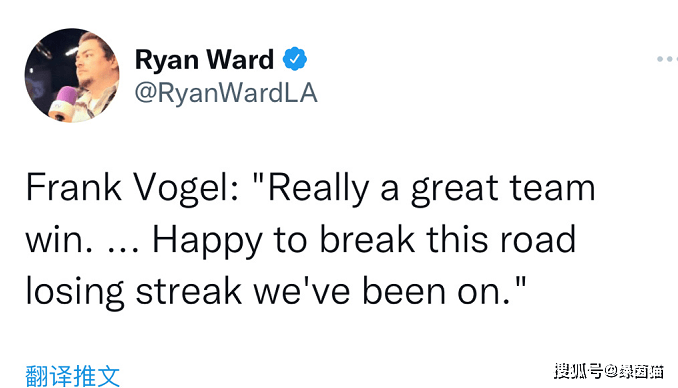The image size is (678, 388).
Task: Click the purple microphone in the avatar
Action: 63,103
